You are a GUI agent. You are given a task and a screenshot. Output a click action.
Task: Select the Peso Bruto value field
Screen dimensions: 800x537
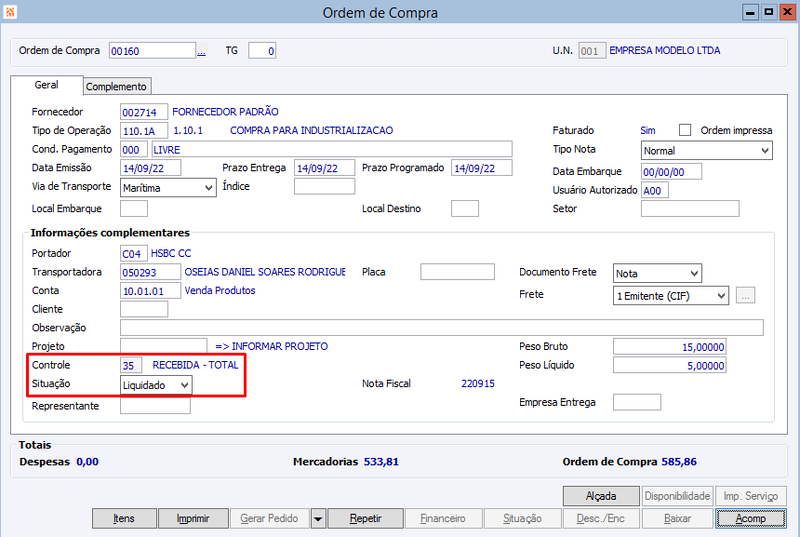pos(669,347)
